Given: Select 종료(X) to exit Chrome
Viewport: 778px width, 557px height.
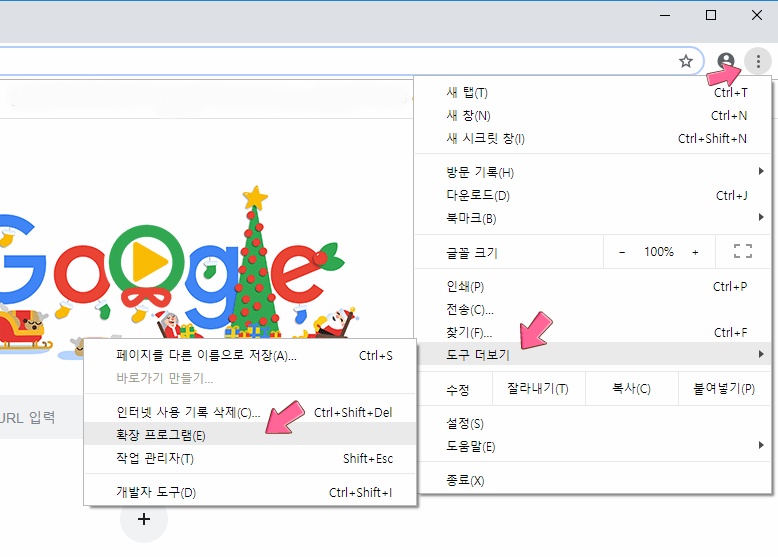Looking at the screenshot, I should 593,480.
